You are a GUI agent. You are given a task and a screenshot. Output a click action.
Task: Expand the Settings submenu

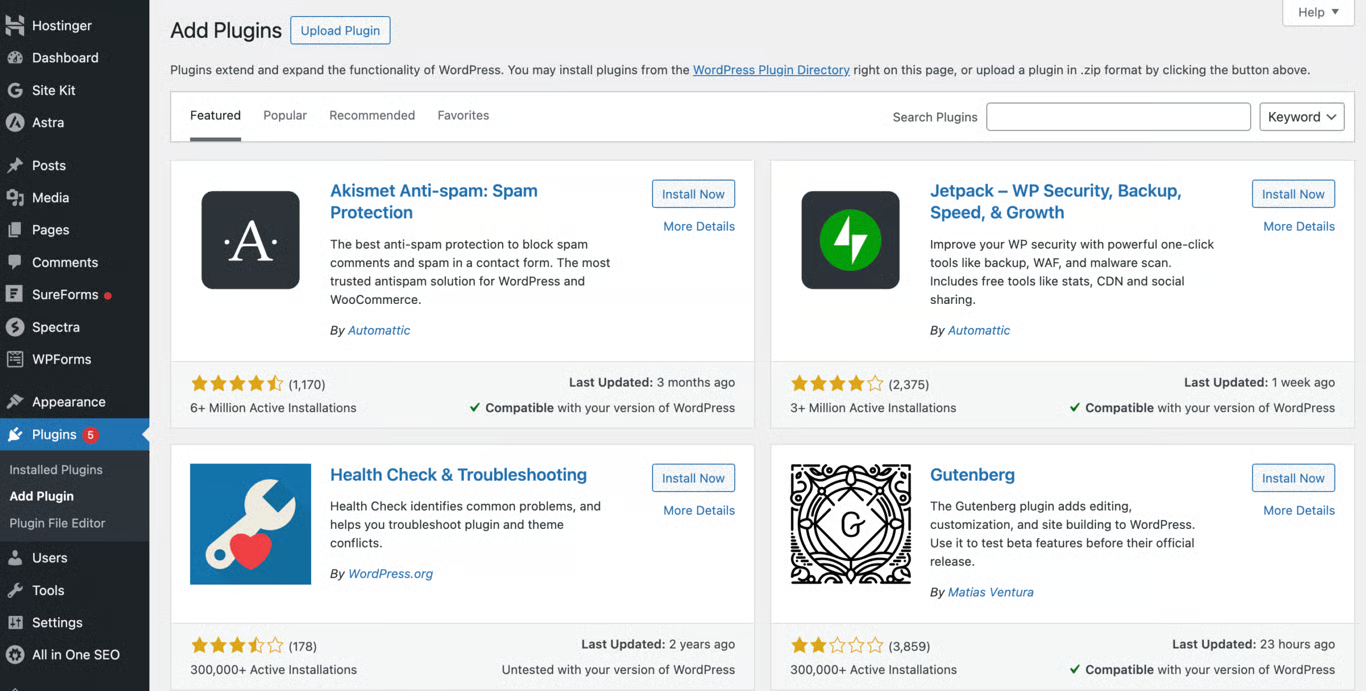click(x=55, y=622)
